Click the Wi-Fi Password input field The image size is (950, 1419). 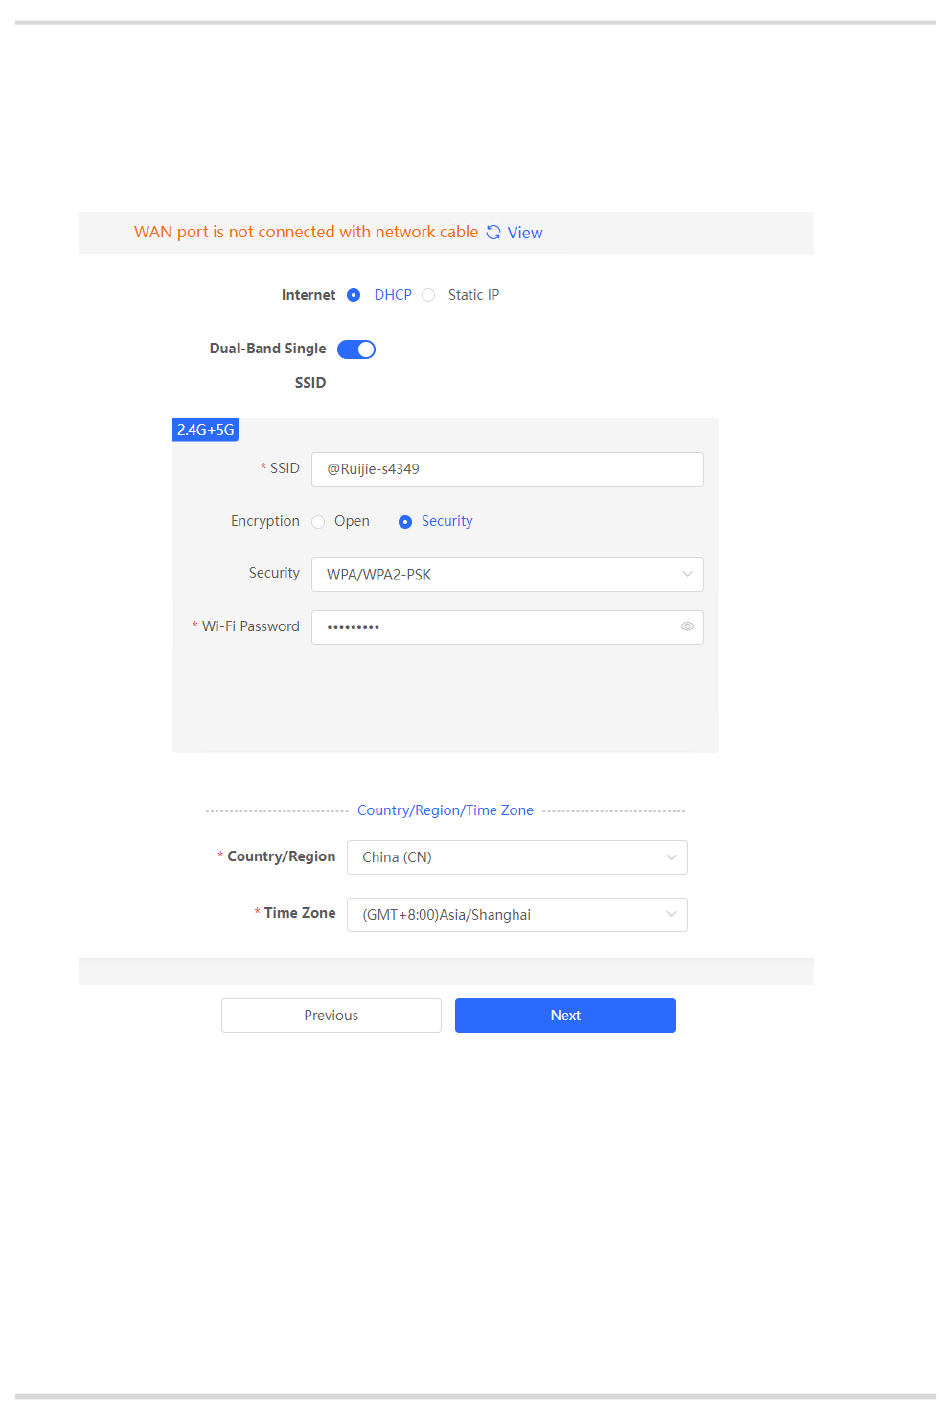pyautogui.click(x=507, y=627)
